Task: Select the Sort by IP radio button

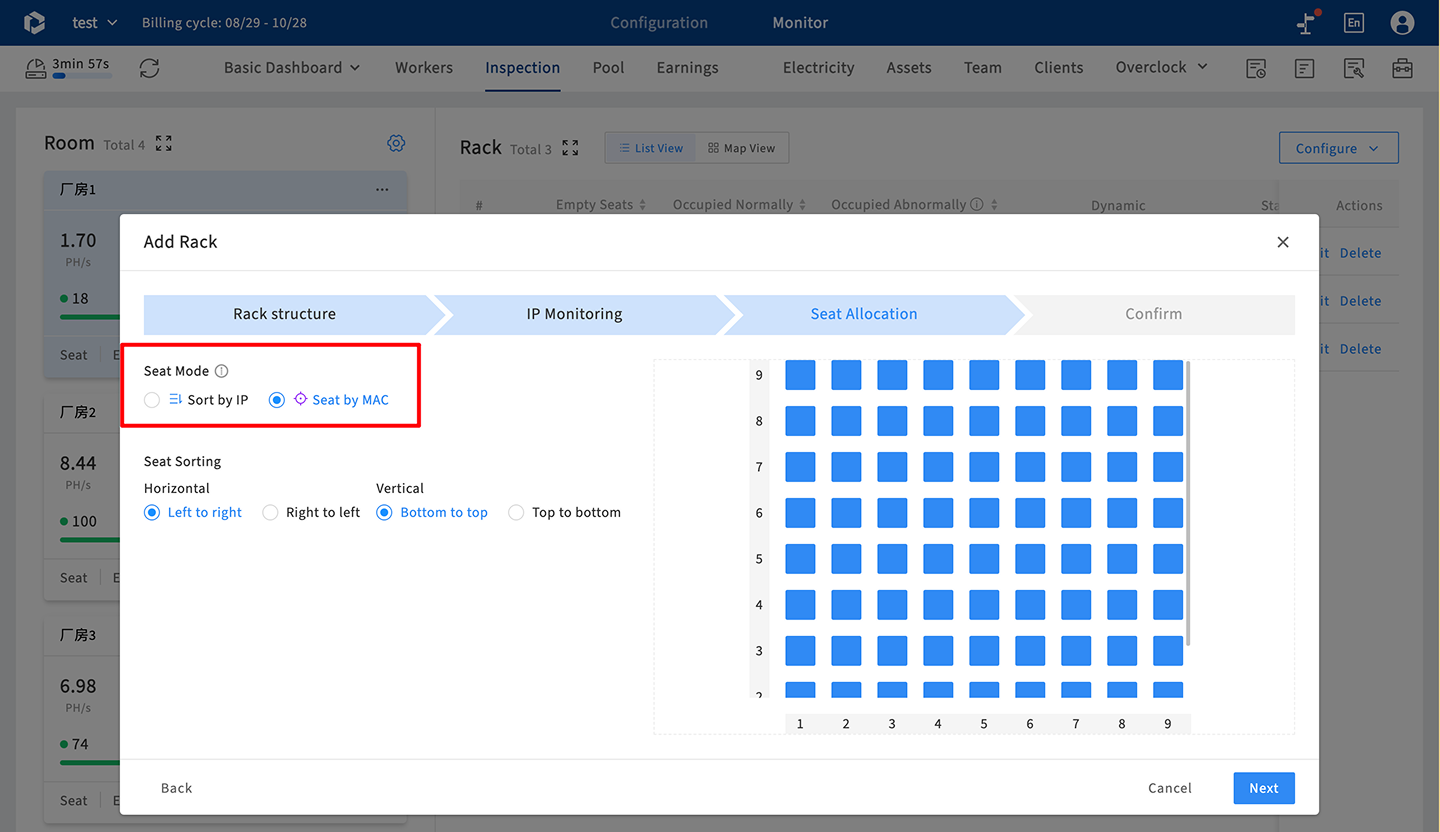Action: [152, 400]
